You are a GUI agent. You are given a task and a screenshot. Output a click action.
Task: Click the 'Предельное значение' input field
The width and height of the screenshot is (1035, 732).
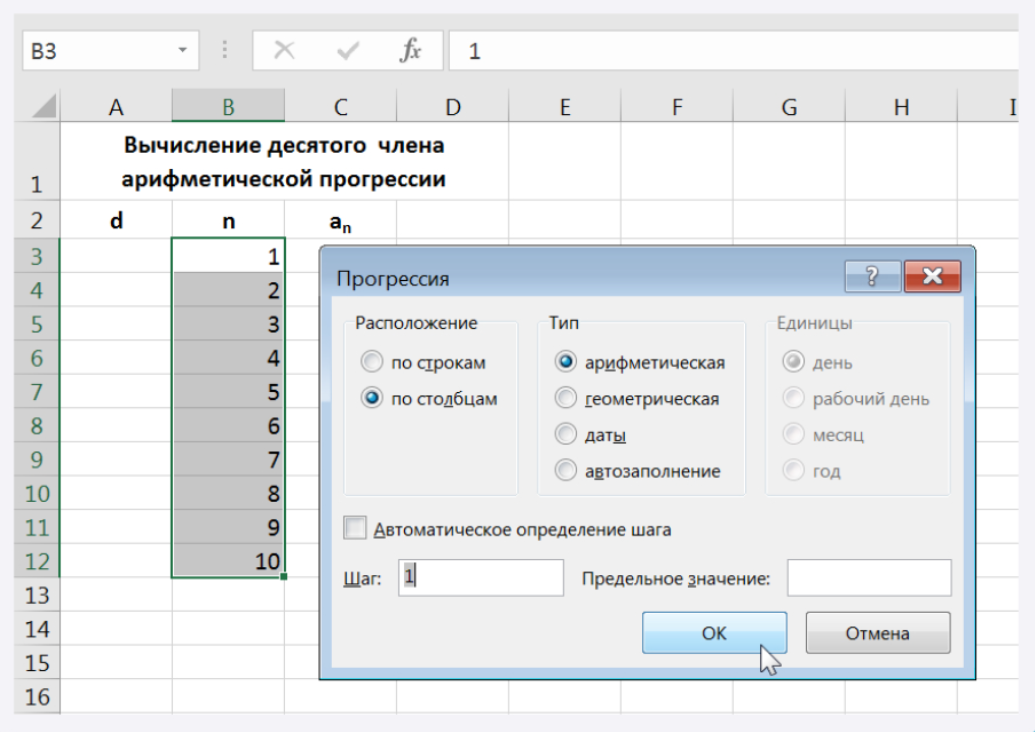point(868,578)
